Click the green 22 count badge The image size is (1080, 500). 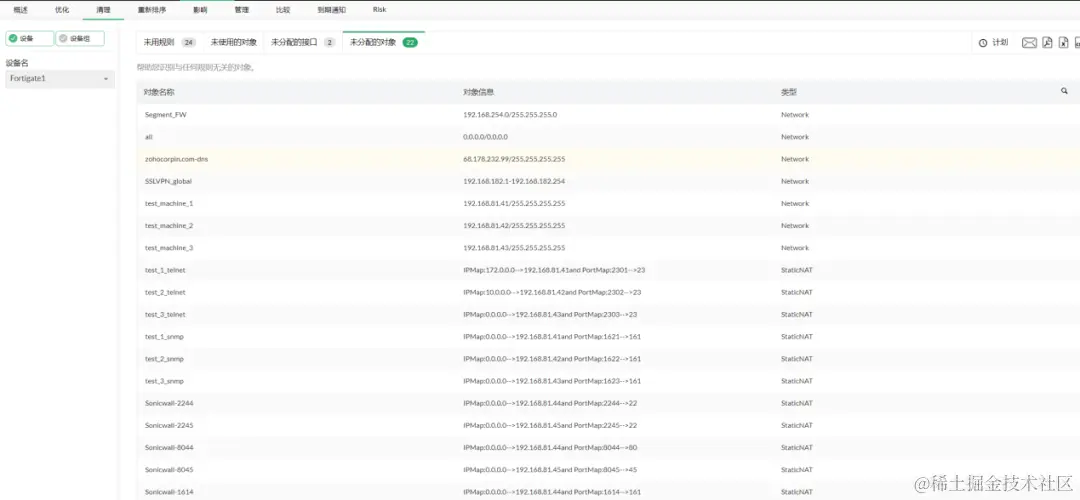[410, 43]
